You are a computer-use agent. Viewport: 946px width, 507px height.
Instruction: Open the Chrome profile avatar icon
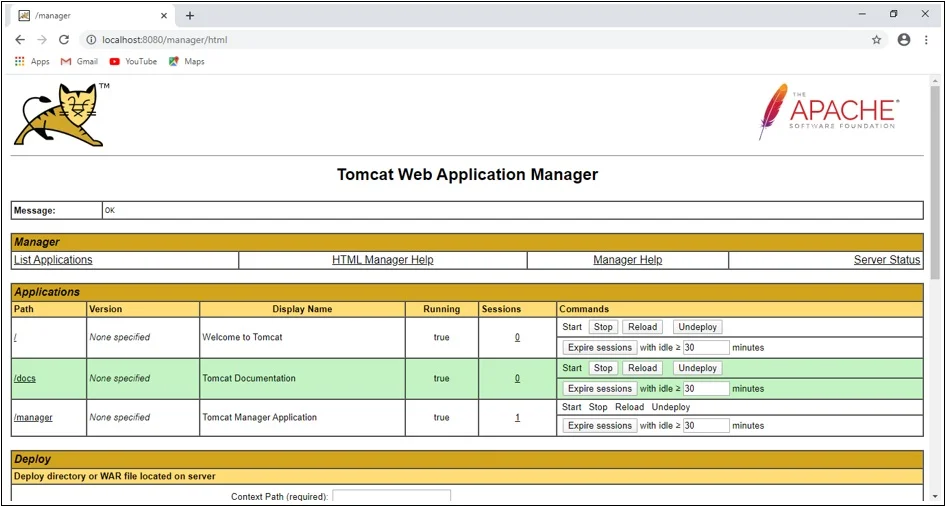(903, 40)
